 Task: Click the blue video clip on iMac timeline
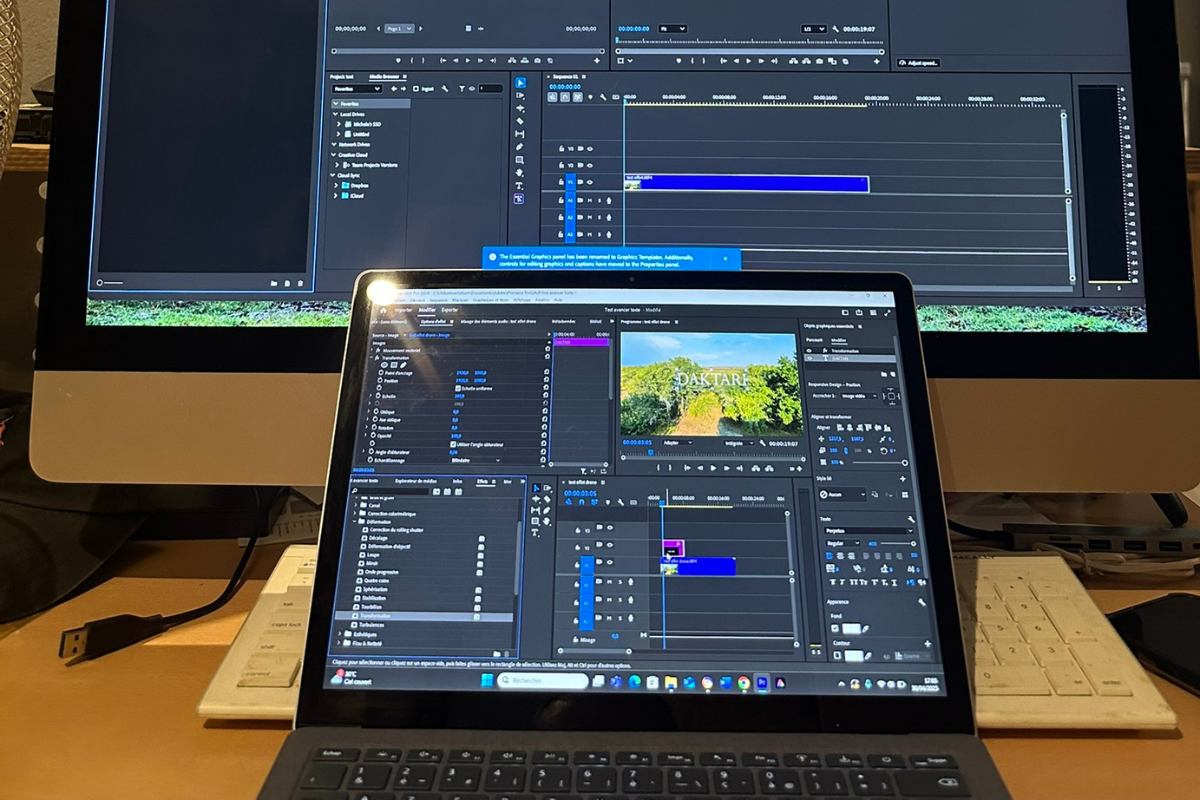tap(746, 184)
